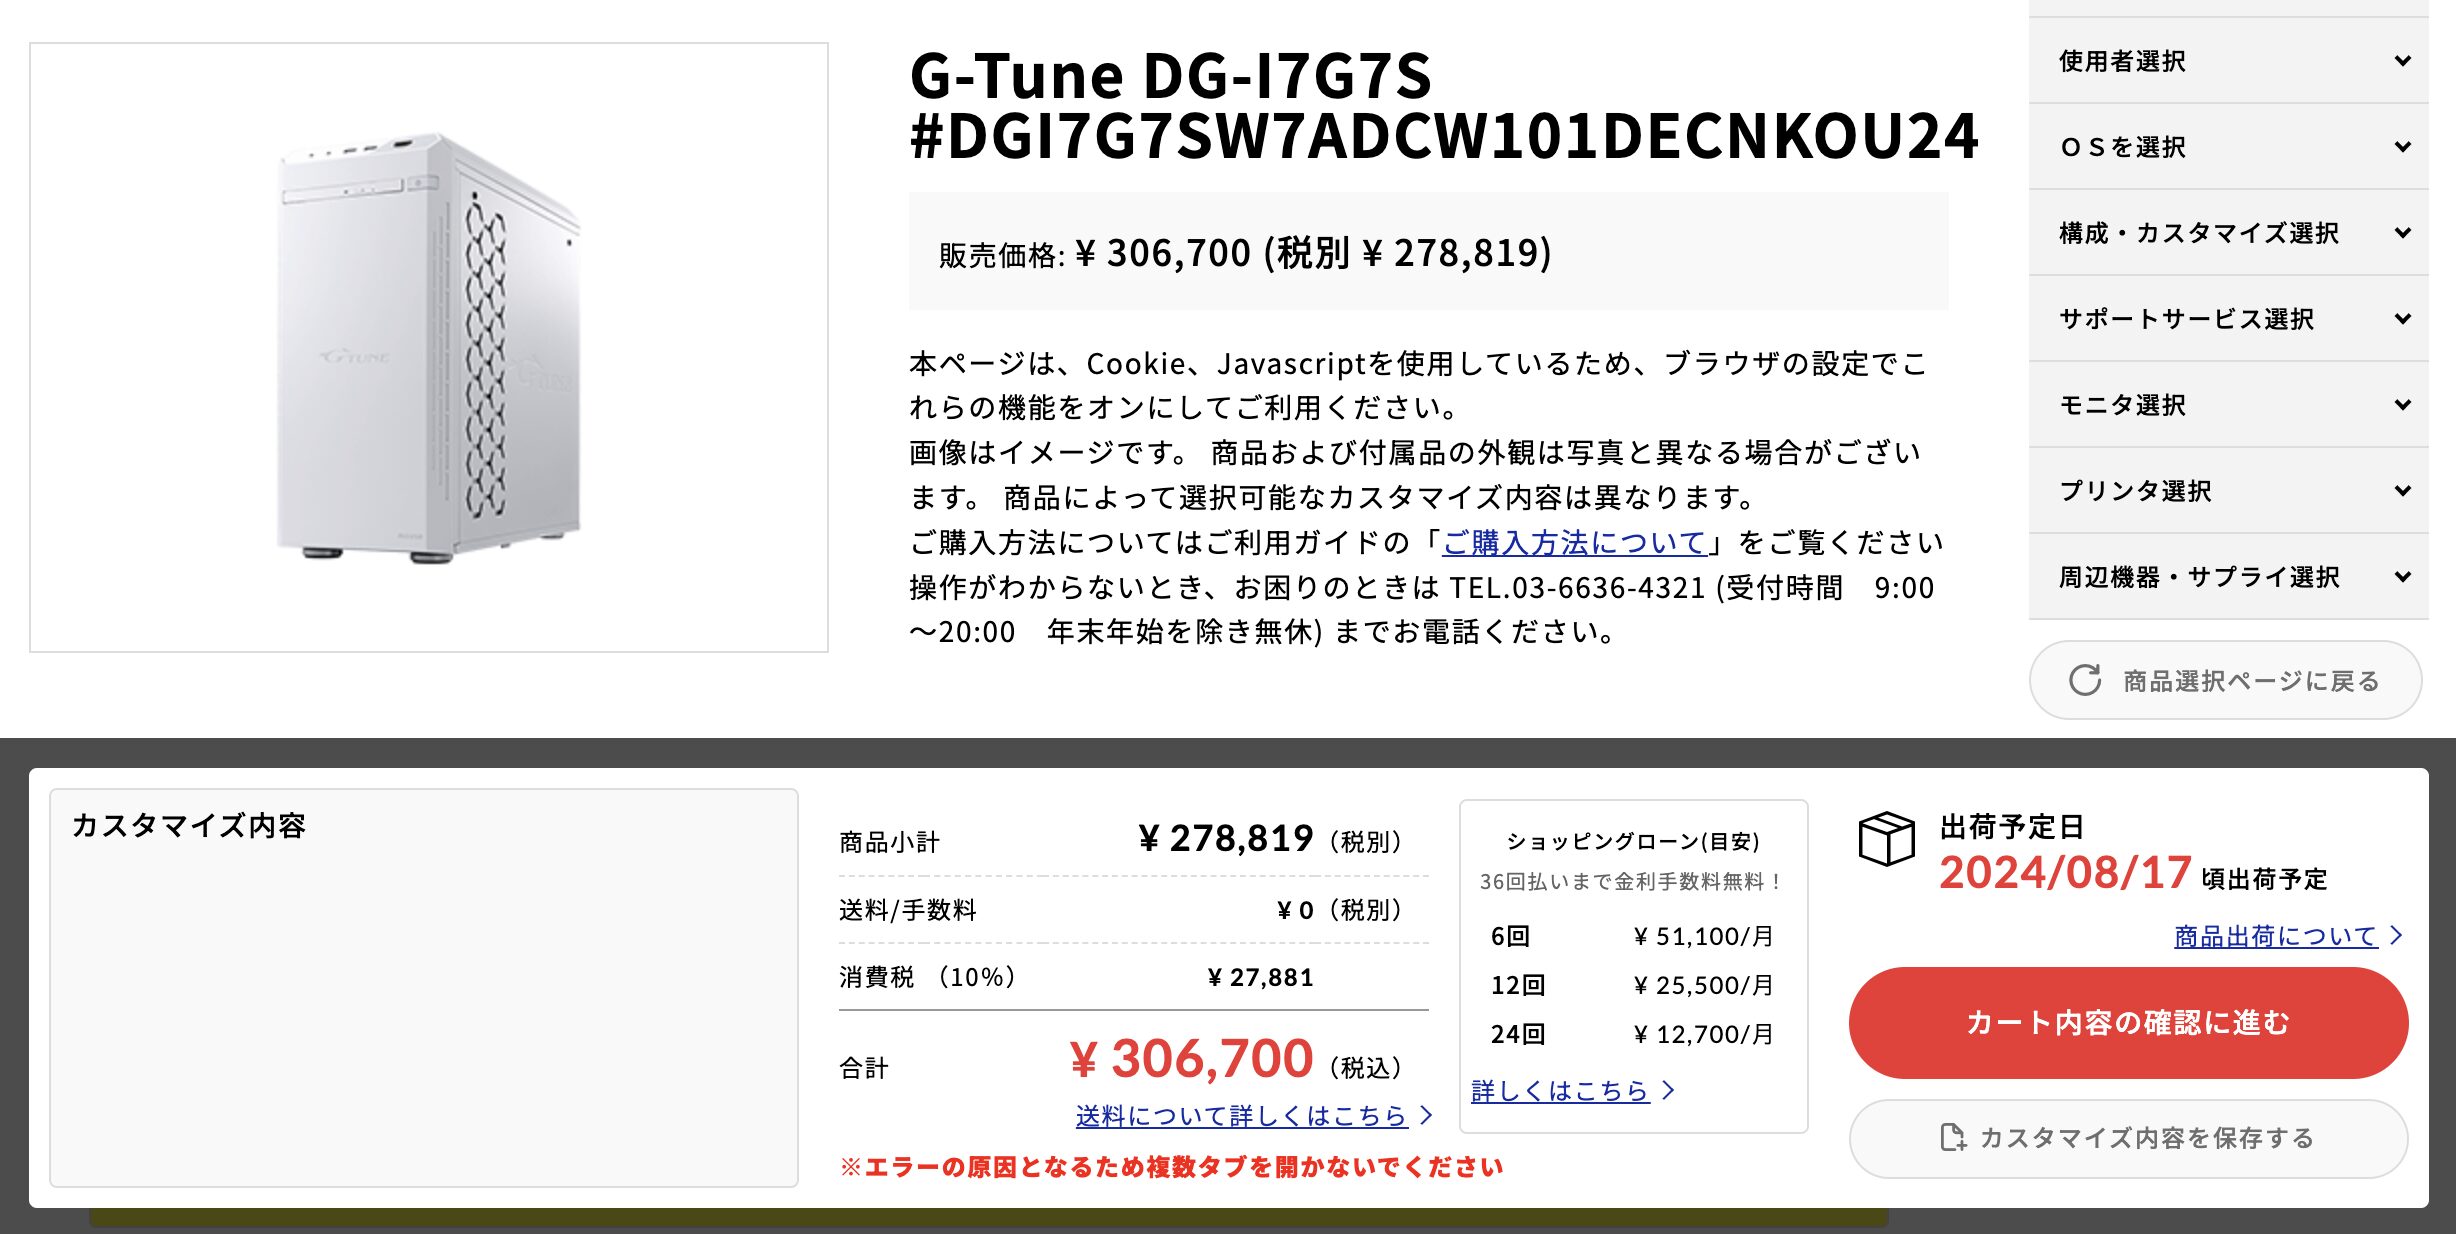The height and width of the screenshot is (1234, 2456).
Task: Click the 合計 ¥306,700 total amount
Action: (1190, 1058)
